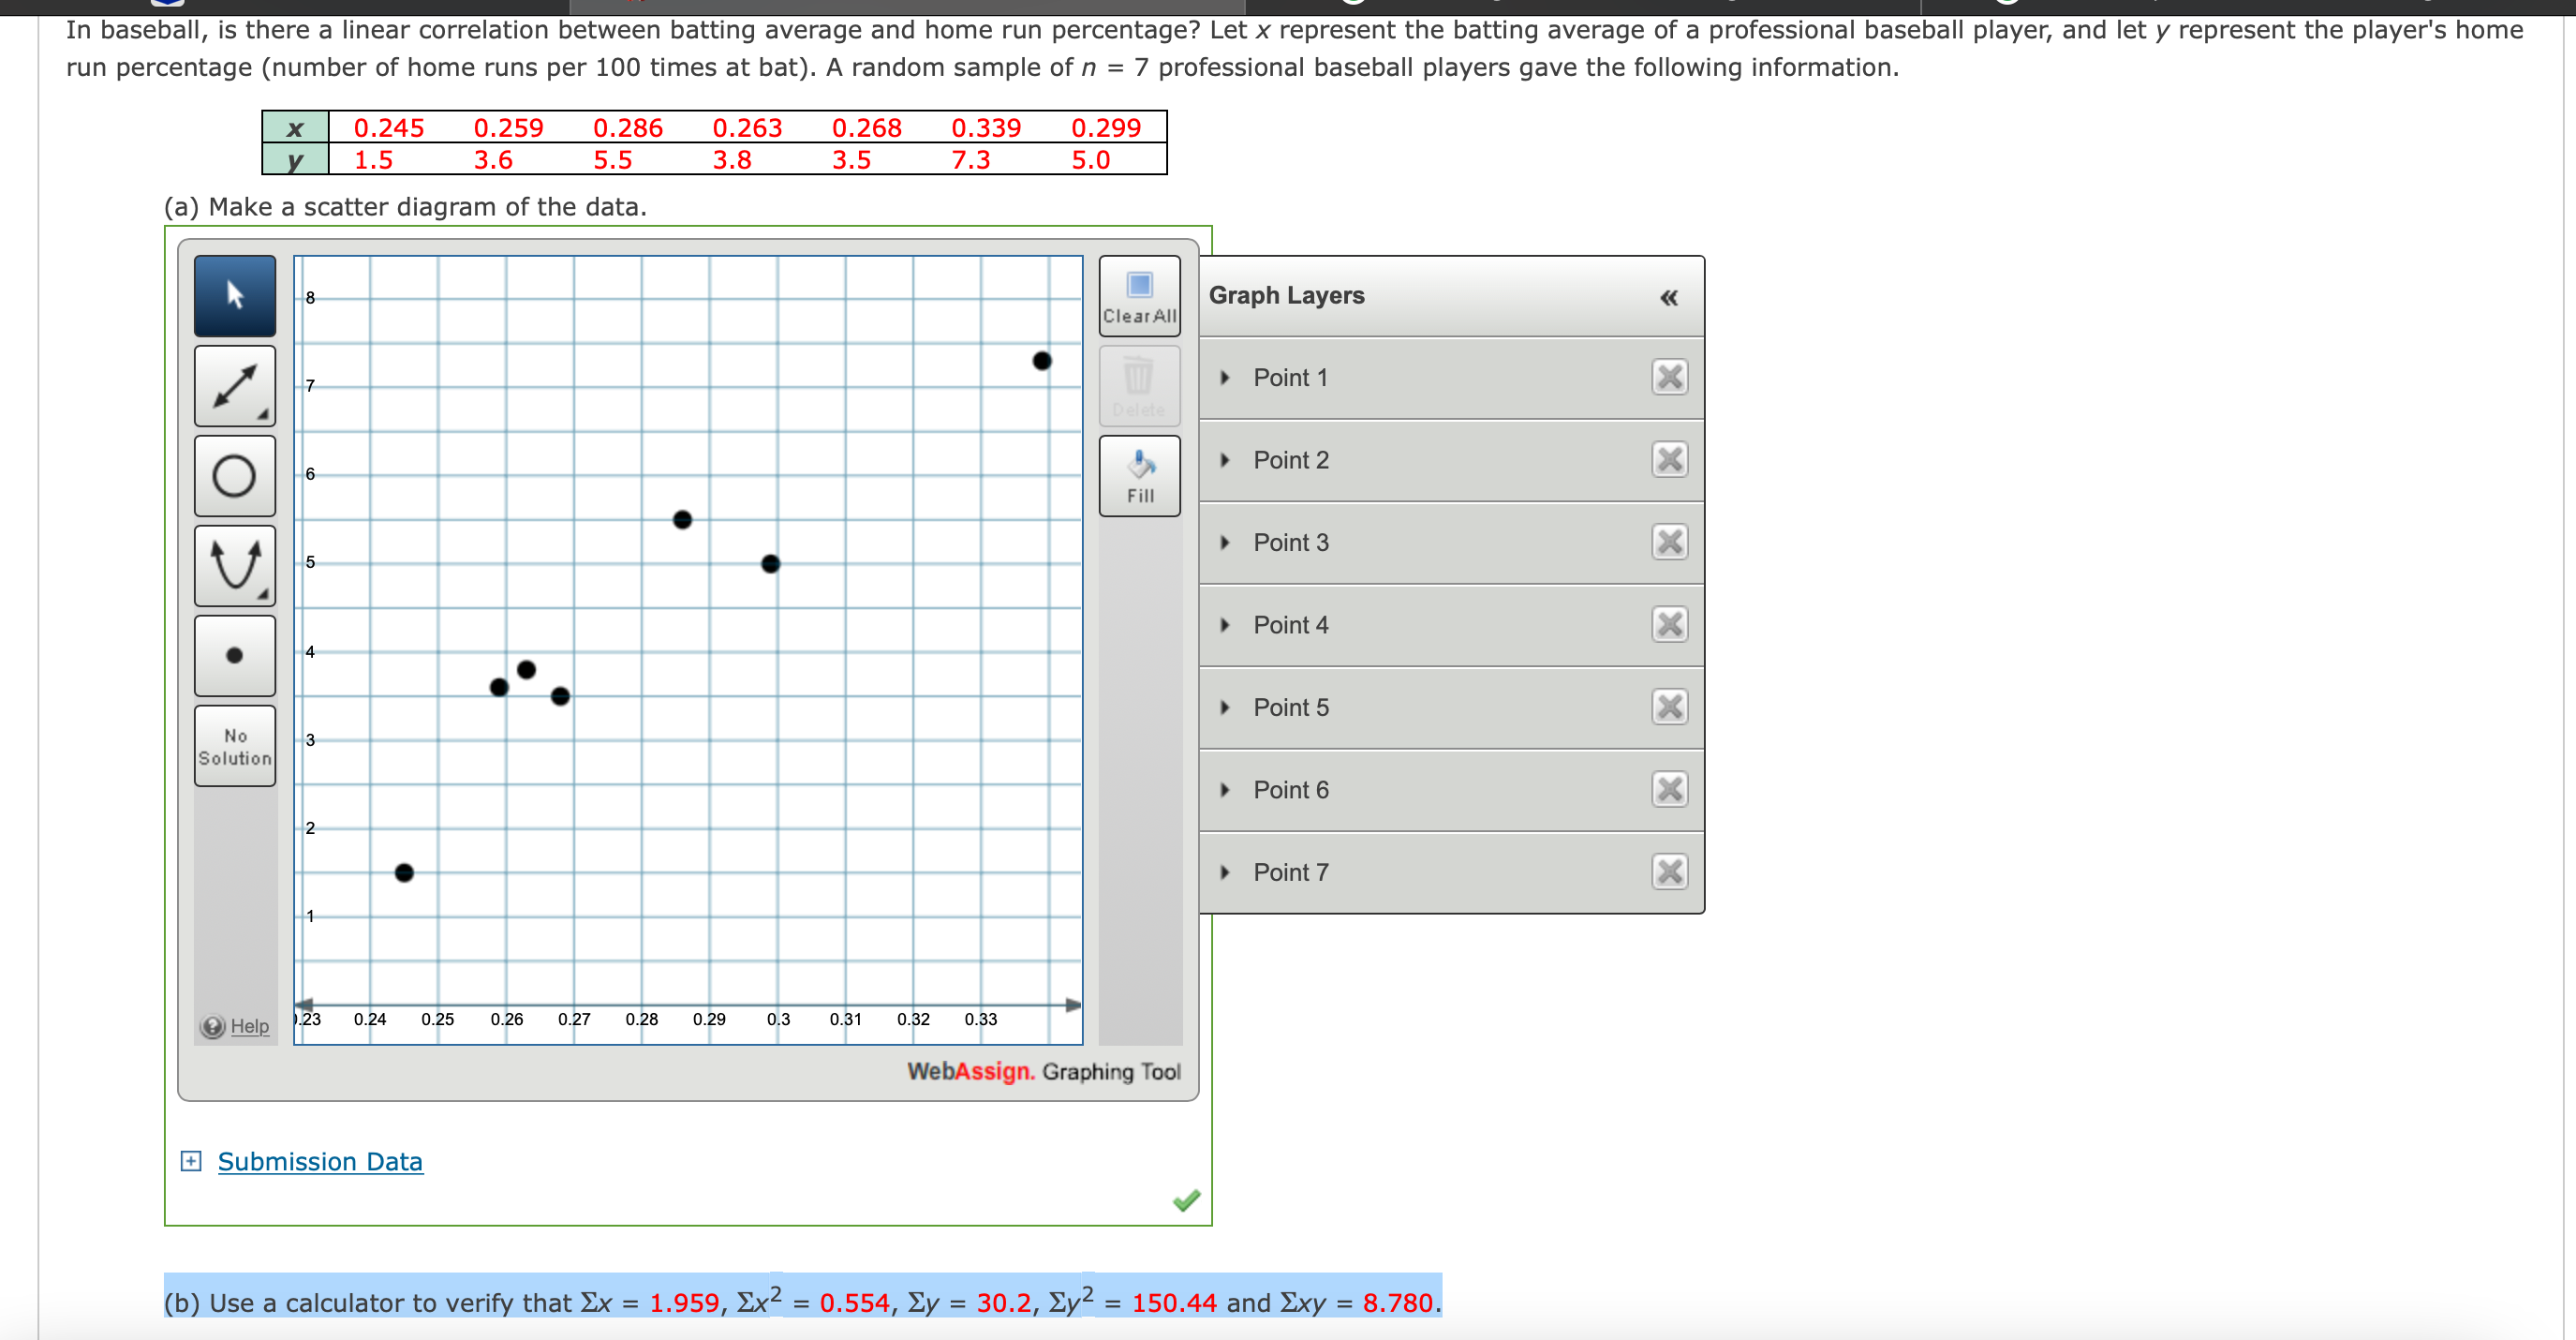Click the table value 0.339
This screenshot has height=1340, width=2576.
coord(986,128)
